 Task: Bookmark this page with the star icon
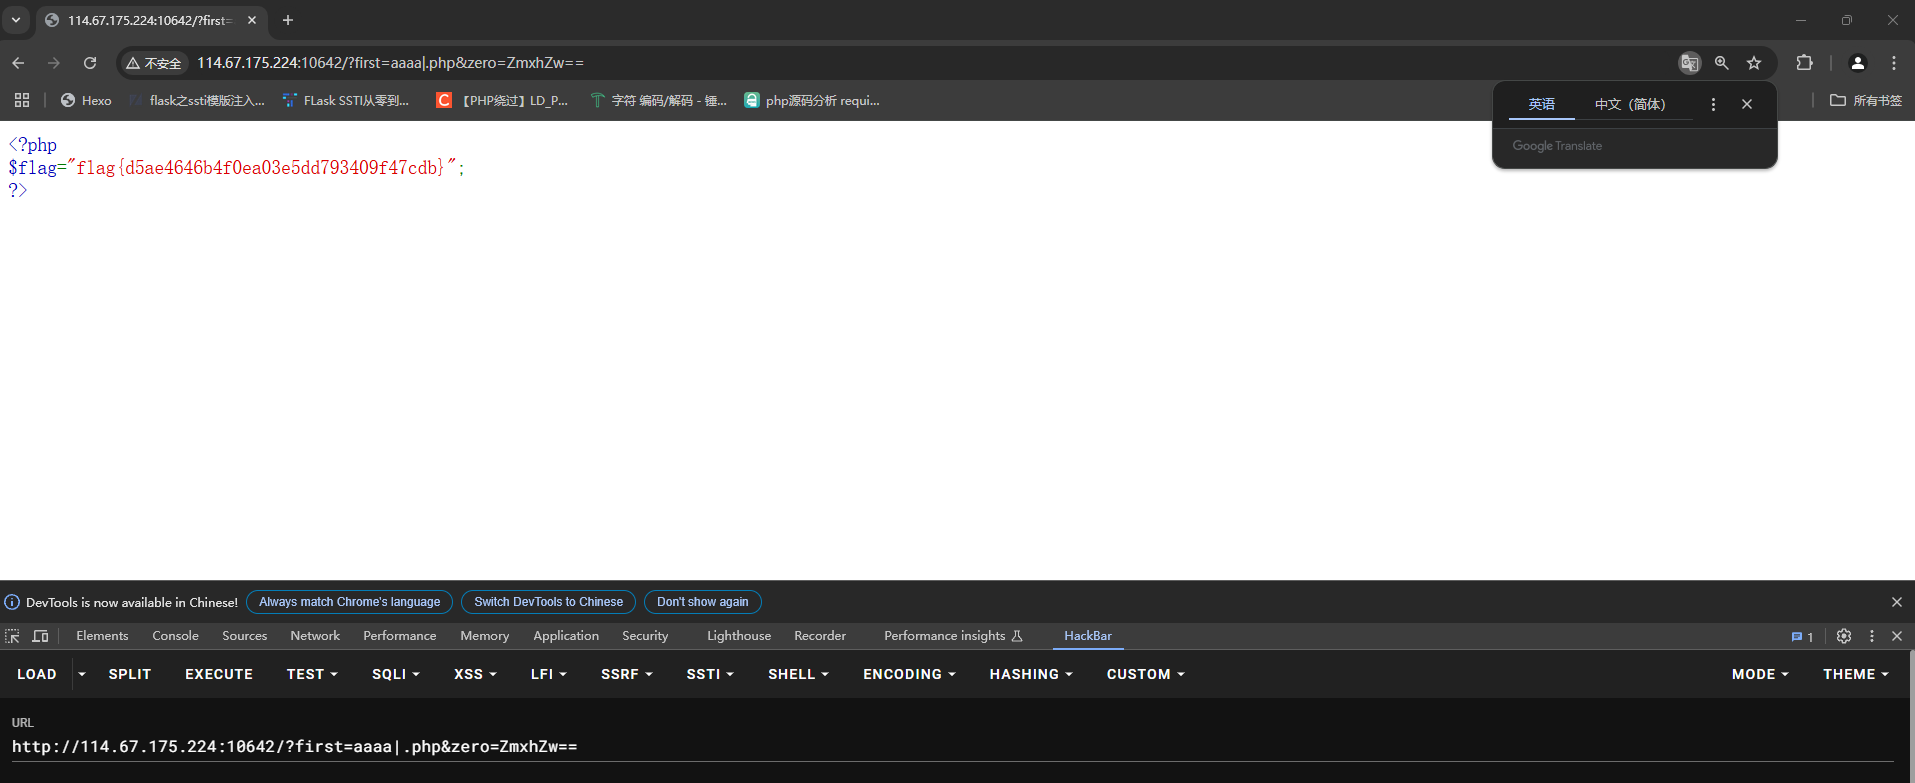pyautogui.click(x=1754, y=63)
